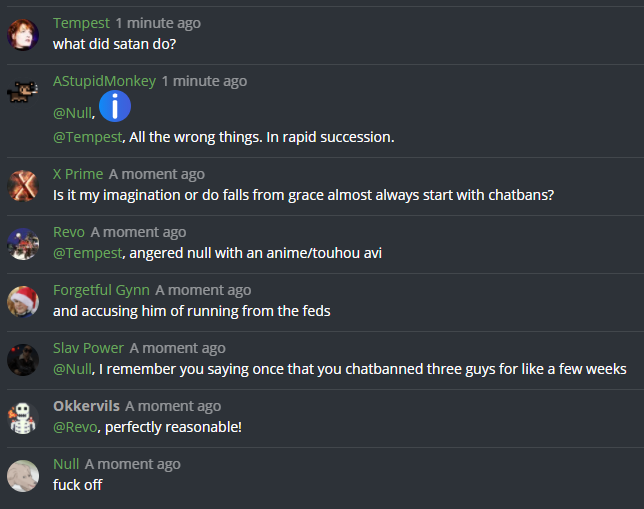
Task: Click X Prime's avatar icon
Action: pos(23,185)
